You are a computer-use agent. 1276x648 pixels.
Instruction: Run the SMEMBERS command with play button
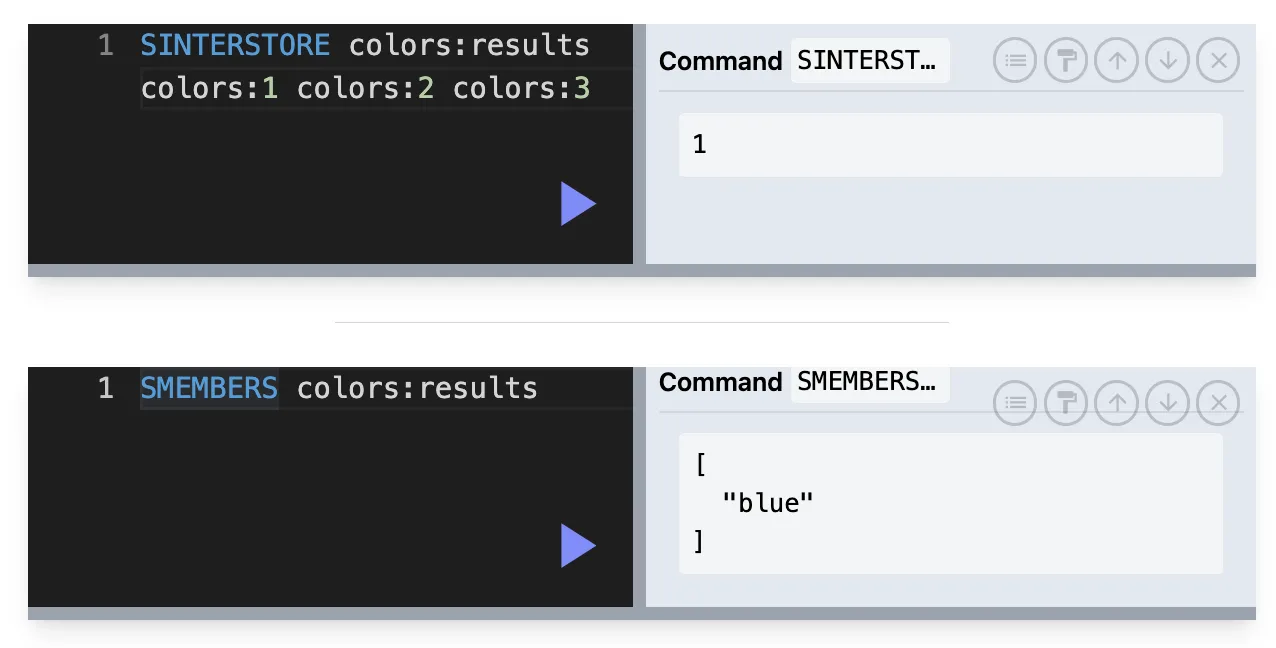click(x=578, y=546)
